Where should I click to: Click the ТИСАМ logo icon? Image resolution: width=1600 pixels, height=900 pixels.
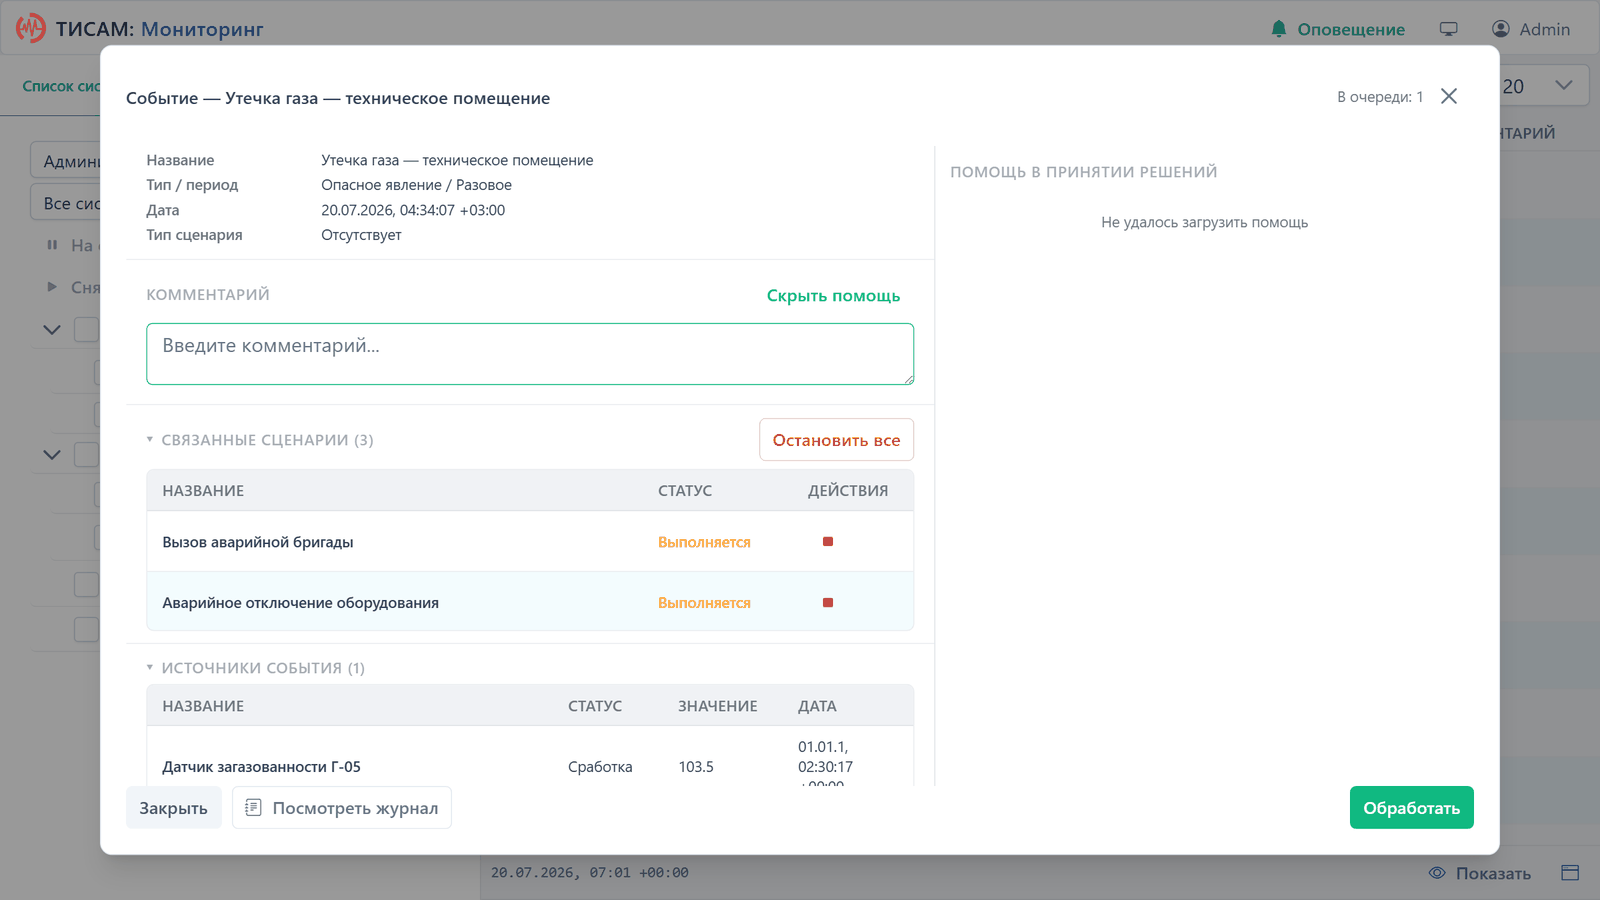click(31, 28)
